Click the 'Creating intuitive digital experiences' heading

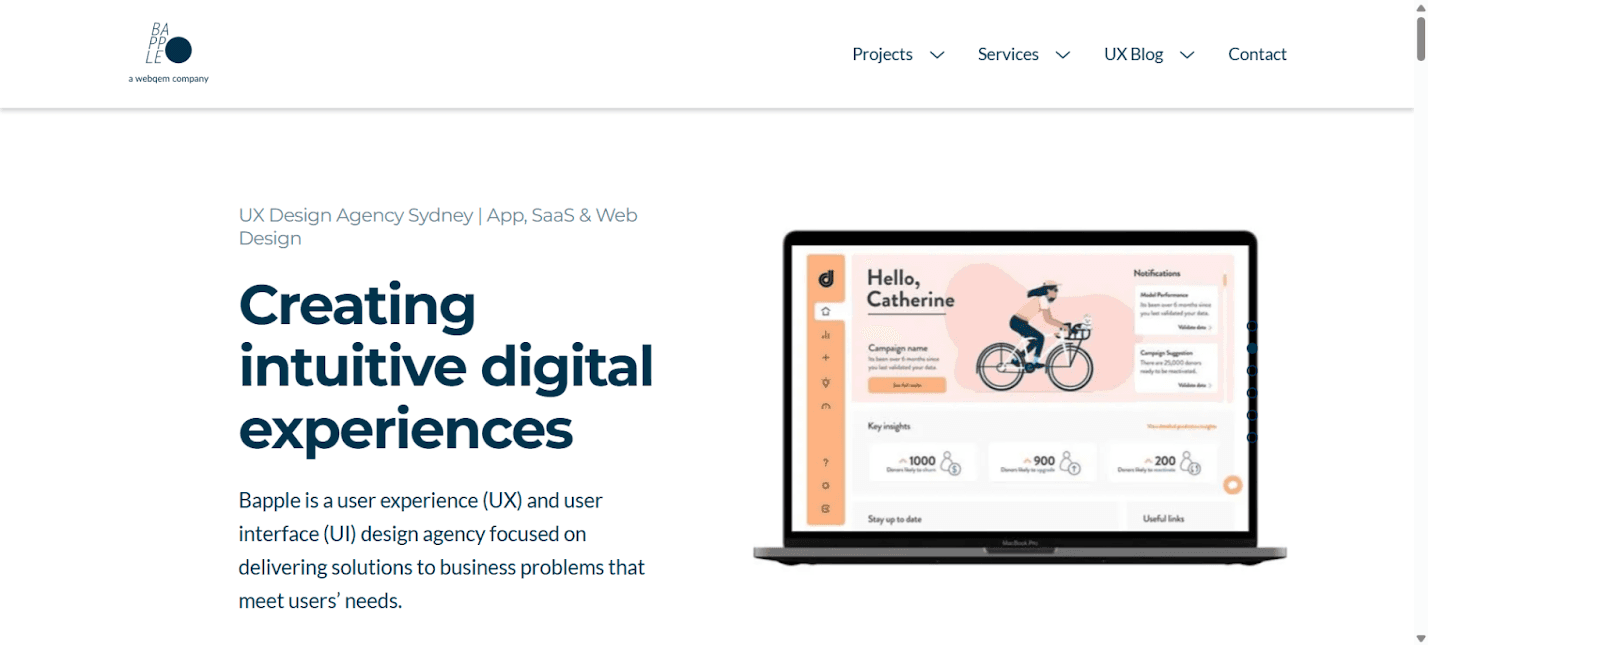[x=446, y=366]
